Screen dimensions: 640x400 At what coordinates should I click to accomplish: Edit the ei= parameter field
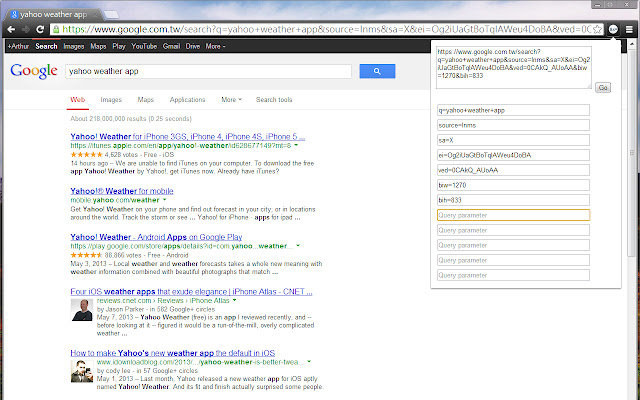pos(513,155)
